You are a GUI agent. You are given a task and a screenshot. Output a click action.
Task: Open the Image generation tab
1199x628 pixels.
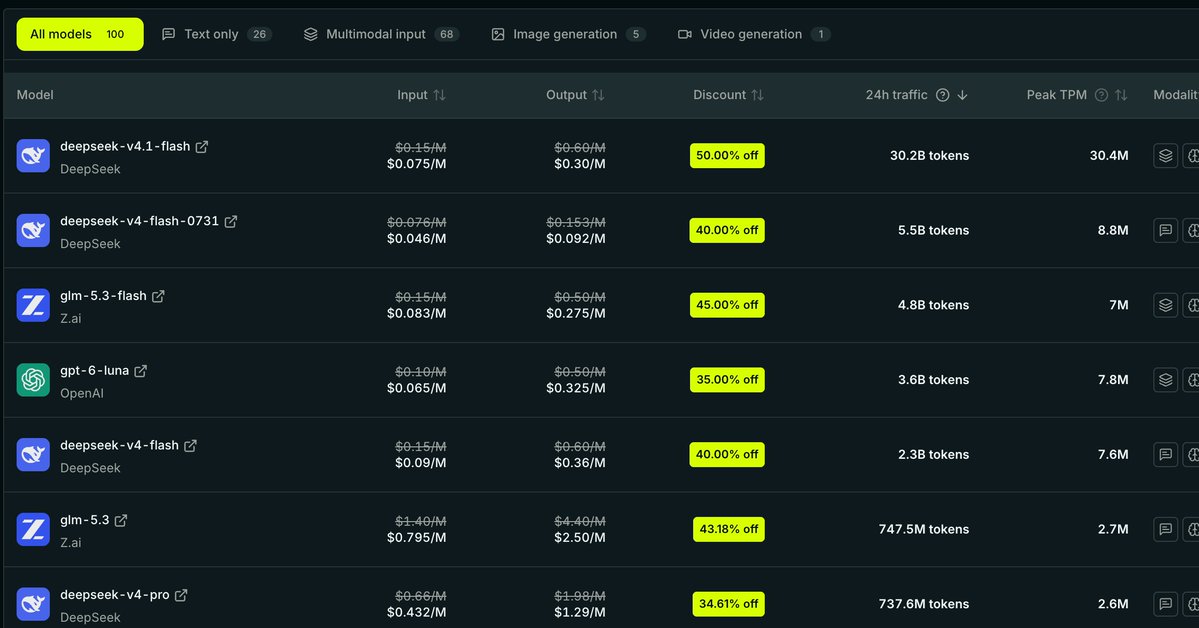point(568,34)
